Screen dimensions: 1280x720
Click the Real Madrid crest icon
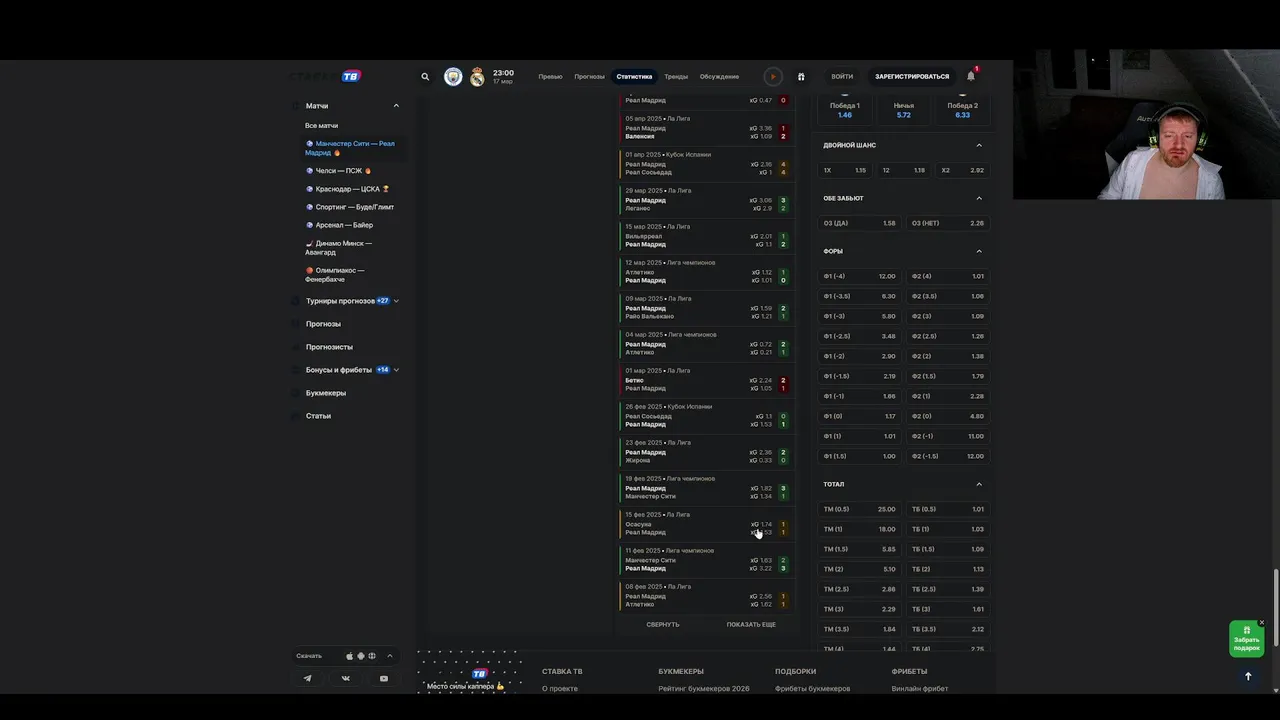(477, 77)
